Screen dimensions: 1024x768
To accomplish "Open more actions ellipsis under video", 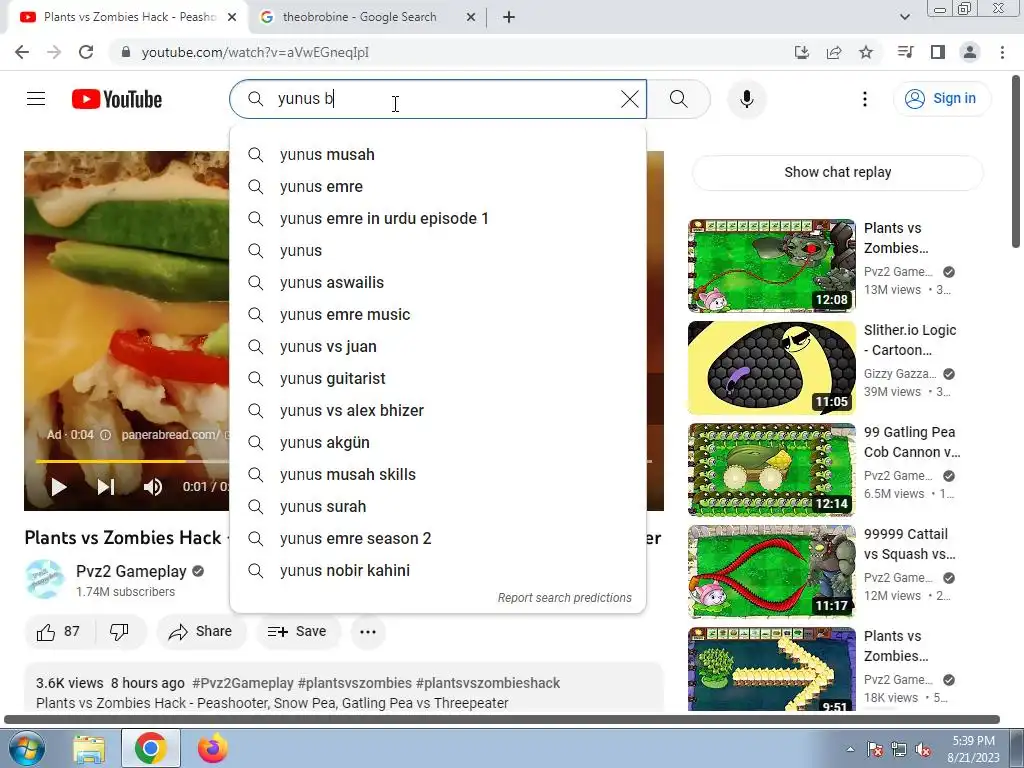I will coord(368,632).
